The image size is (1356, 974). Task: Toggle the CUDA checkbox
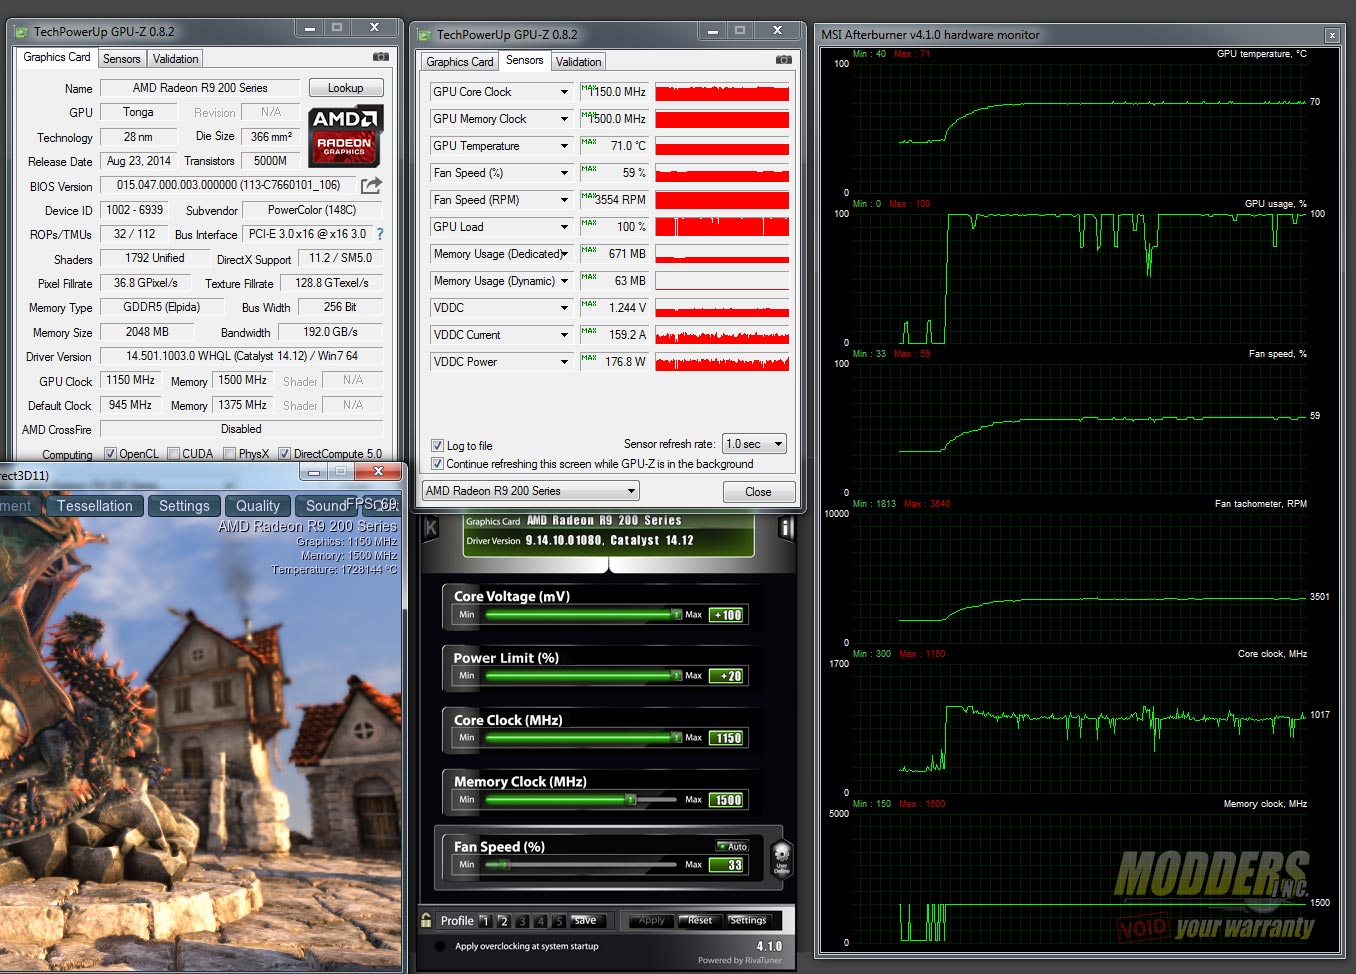click(173, 454)
